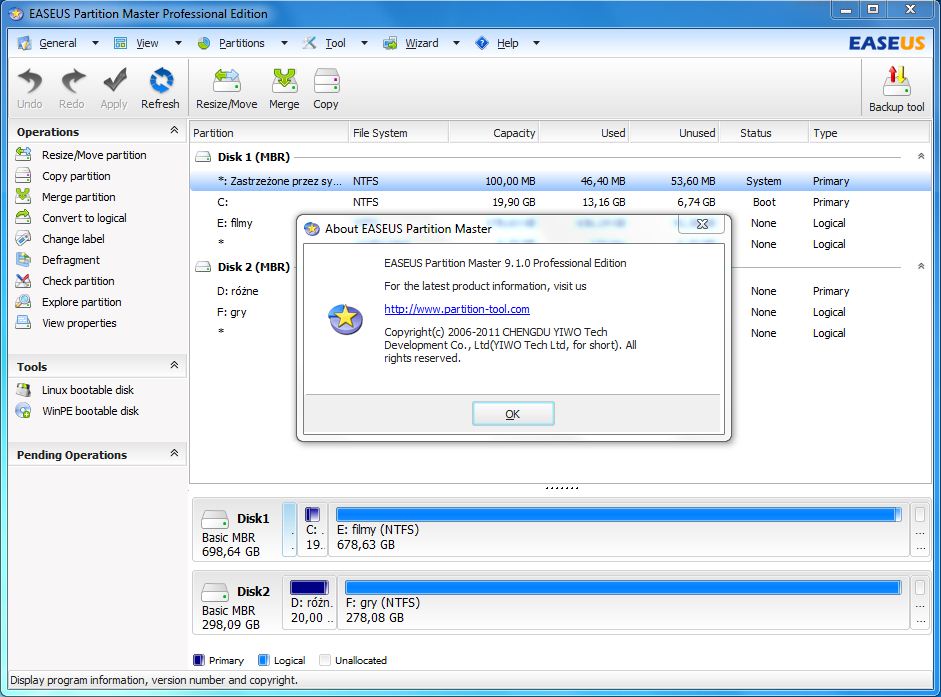Sort by Type column header
Image resolution: width=941 pixels, height=697 pixels.
(869, 133)
